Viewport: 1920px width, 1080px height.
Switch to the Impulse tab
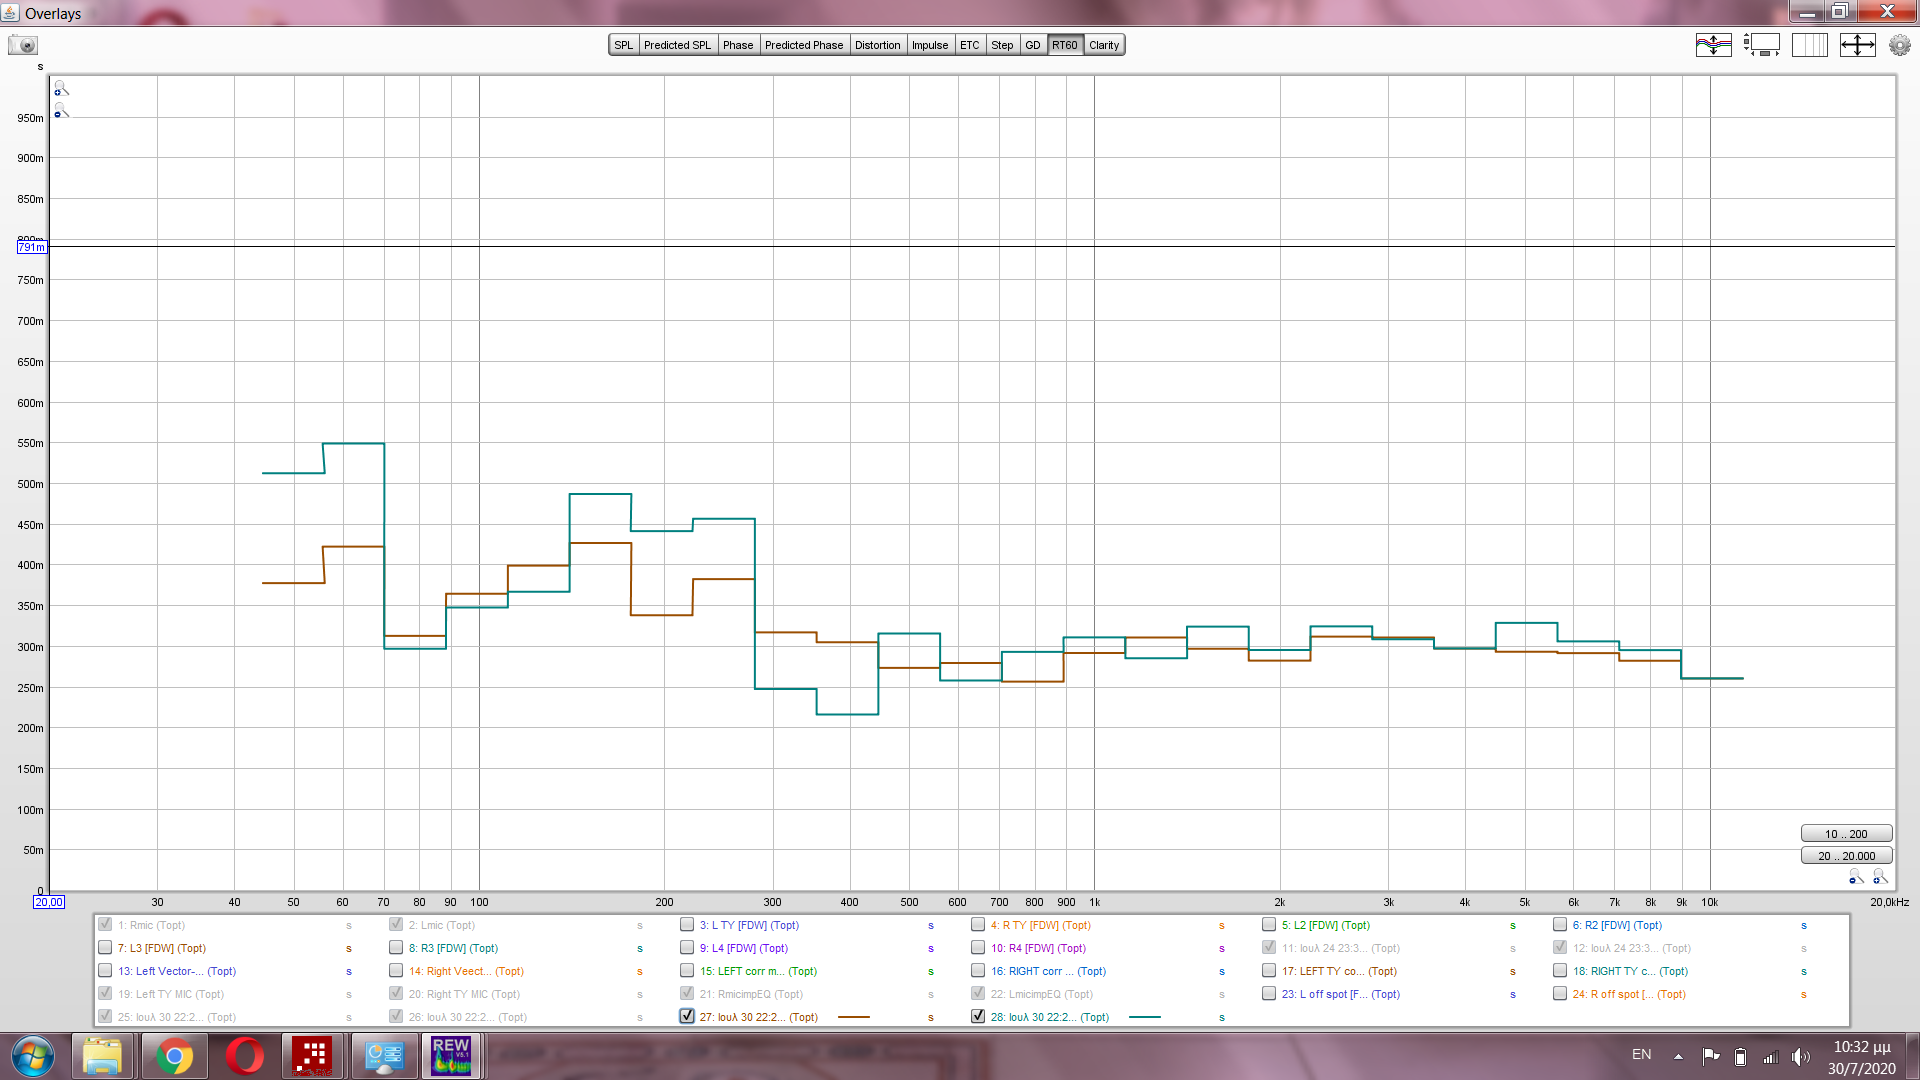point(929,45)
